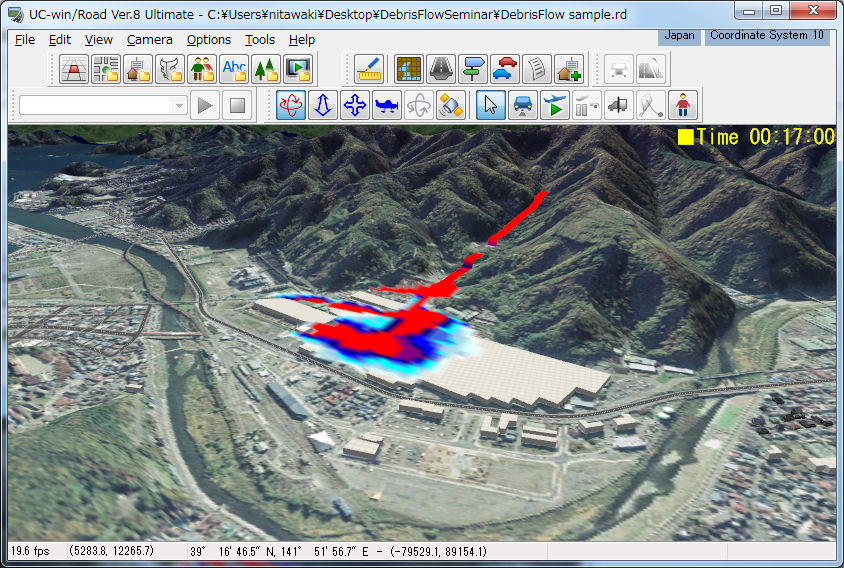Open the ruler and pencil measurement tool
This screenshot has width=844, height=568.
369,69
